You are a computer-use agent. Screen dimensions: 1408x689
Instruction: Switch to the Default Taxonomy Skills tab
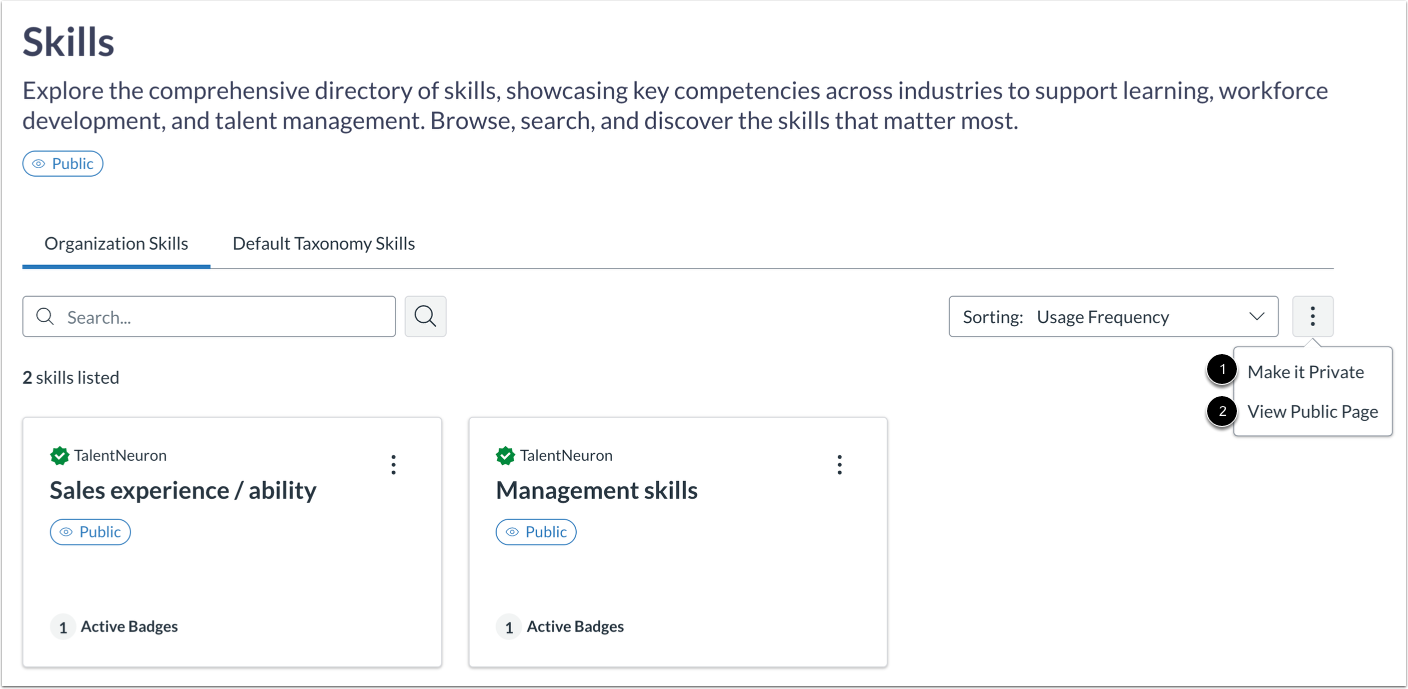[x=323, y=244]
